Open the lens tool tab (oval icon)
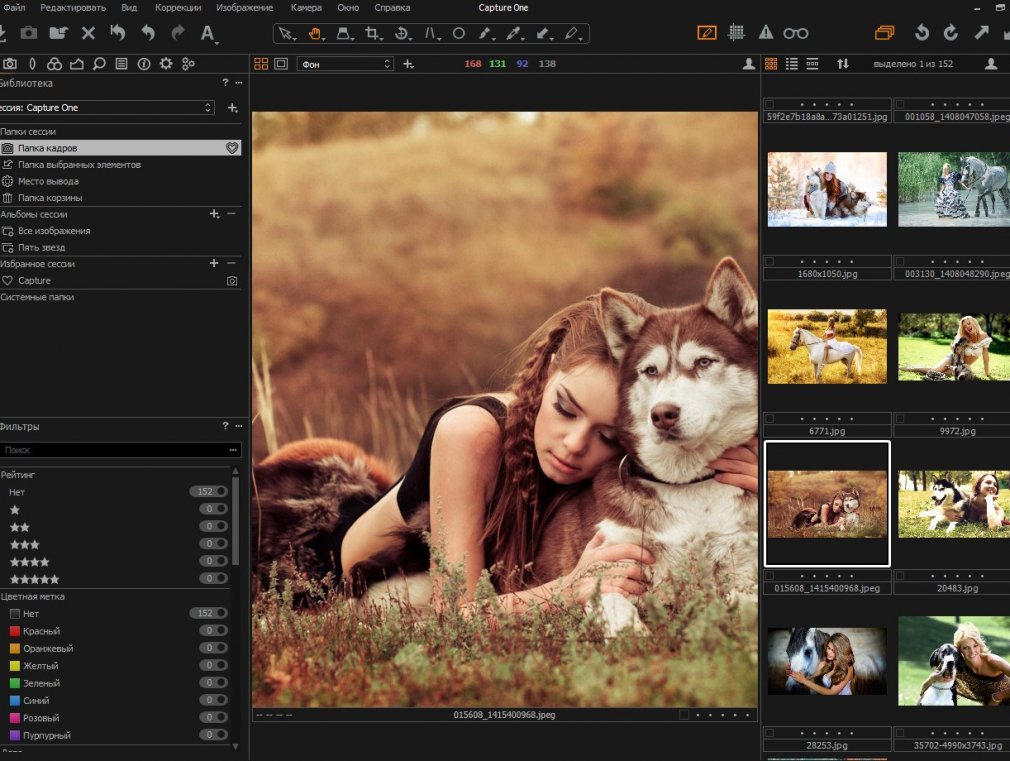Viewport: 1010px width, 761px height. (x=32, y=64)
